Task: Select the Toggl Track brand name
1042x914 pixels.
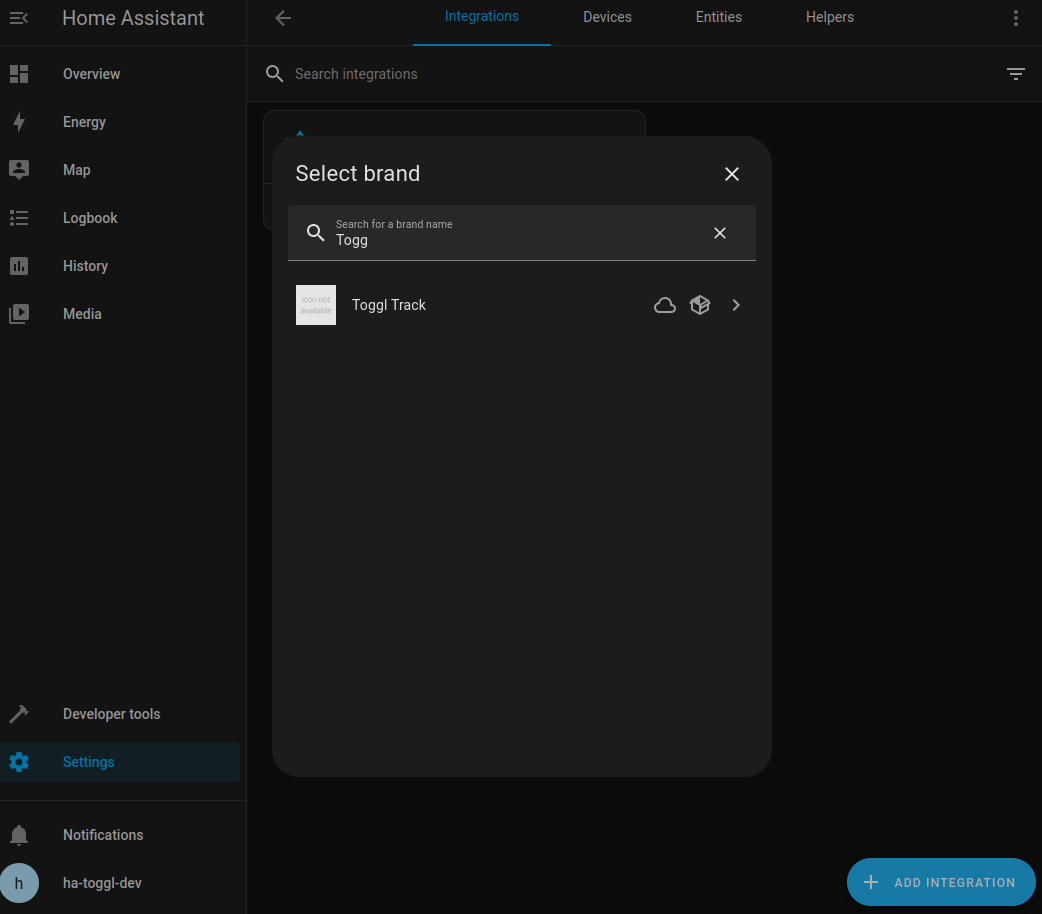Action: click(389, 305)
